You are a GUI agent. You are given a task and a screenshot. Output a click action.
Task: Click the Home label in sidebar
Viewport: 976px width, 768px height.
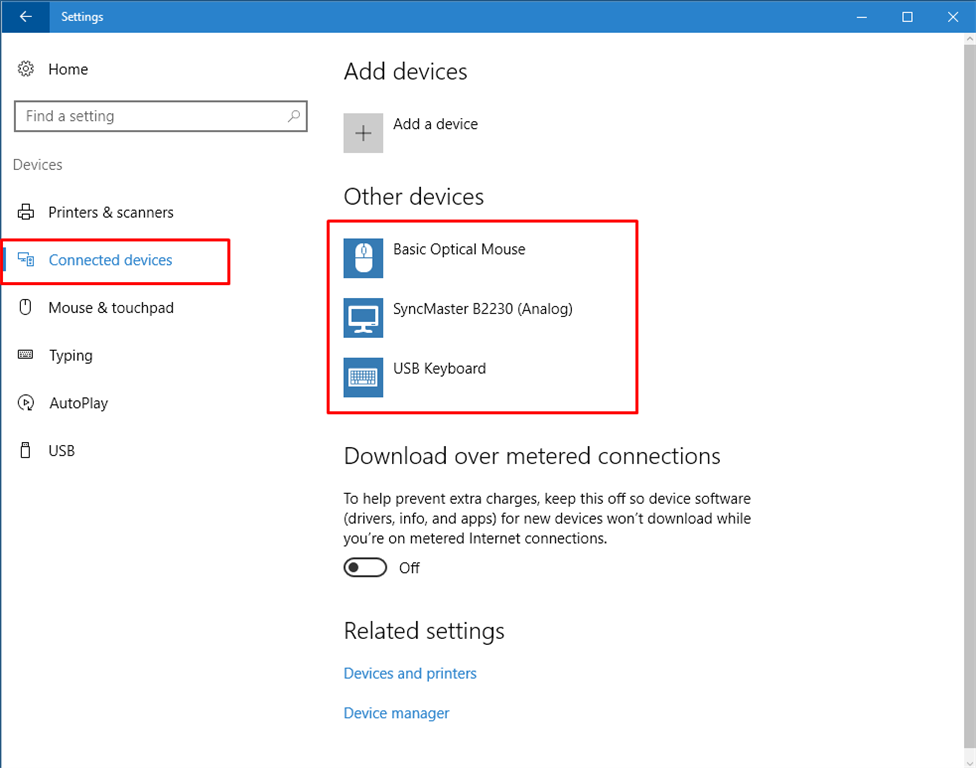68,69
